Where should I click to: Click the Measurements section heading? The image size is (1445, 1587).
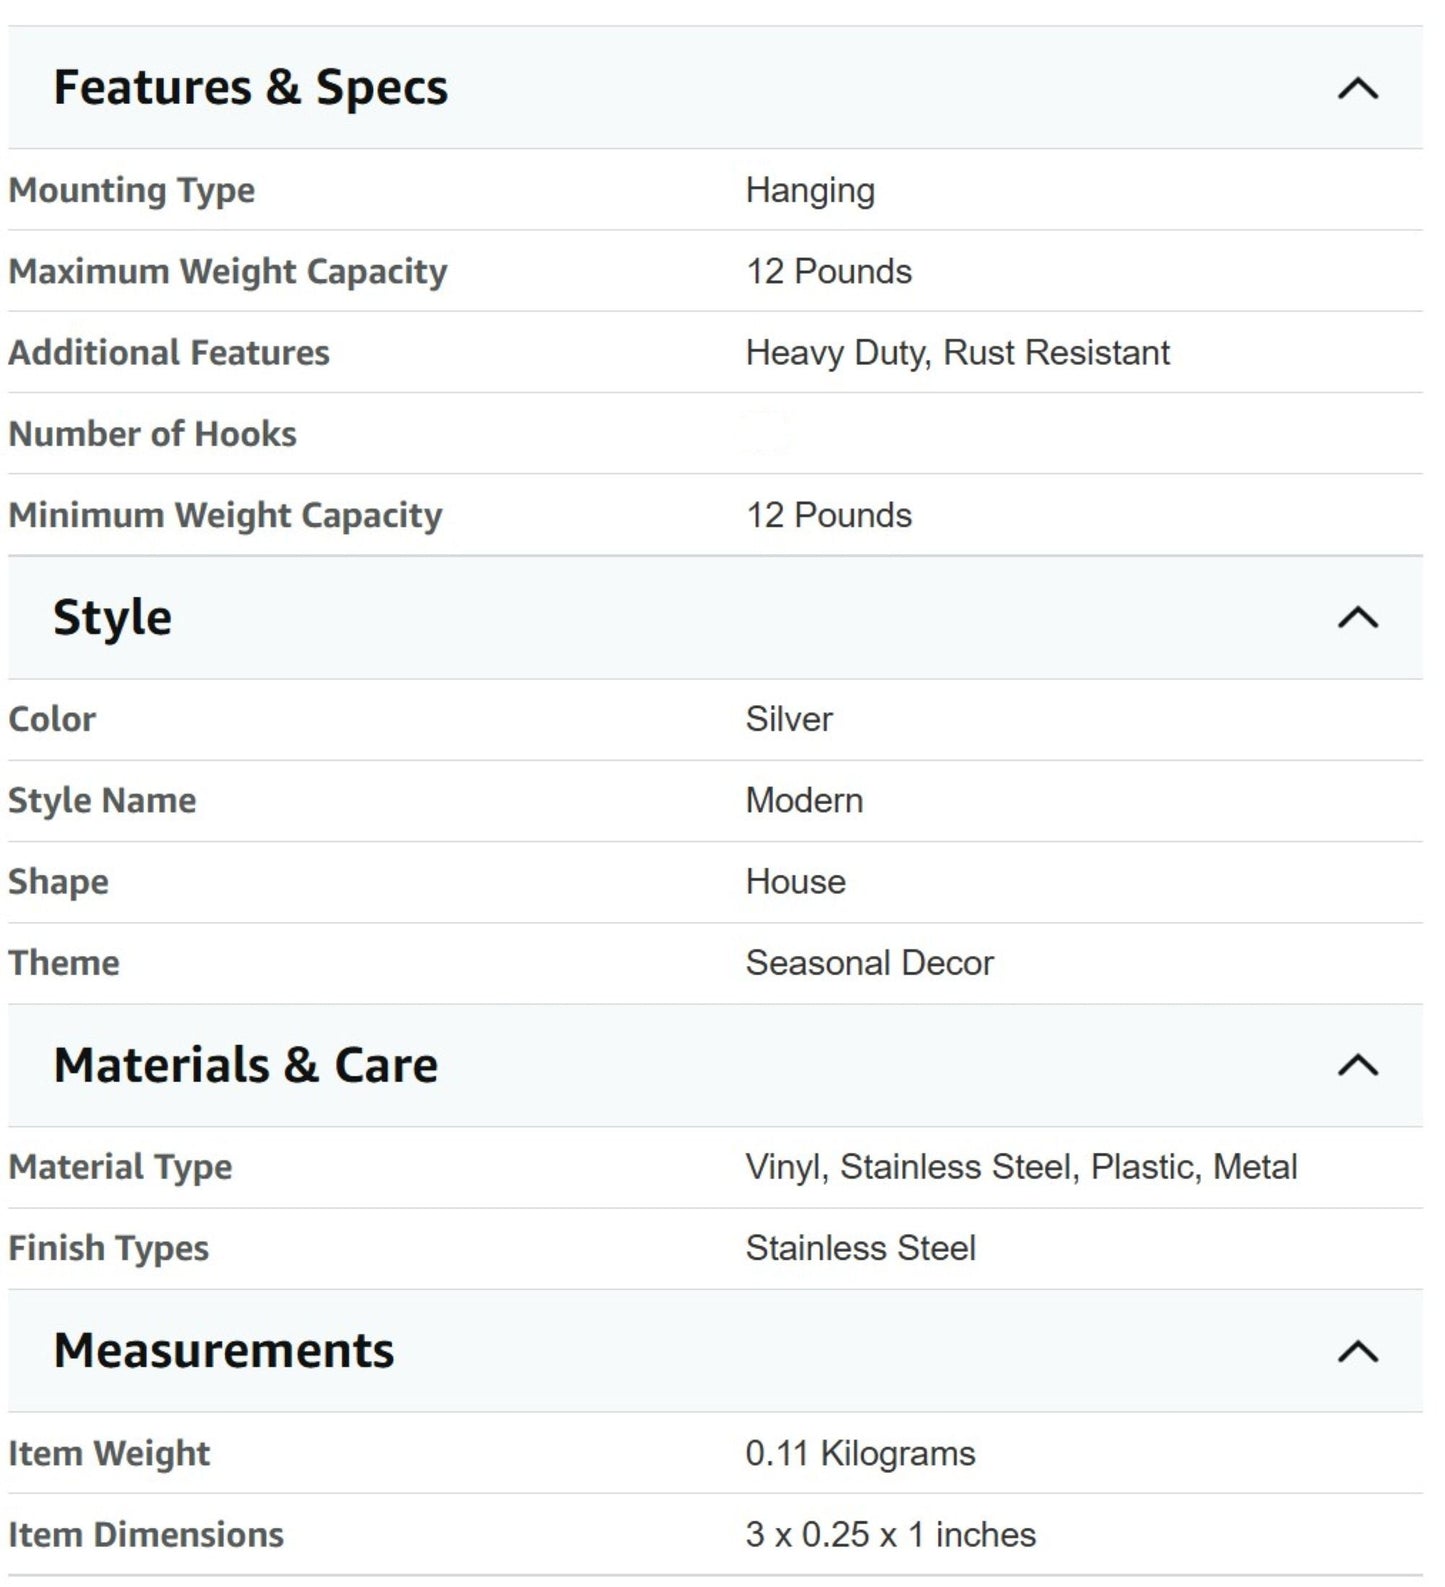point(223,1351)
